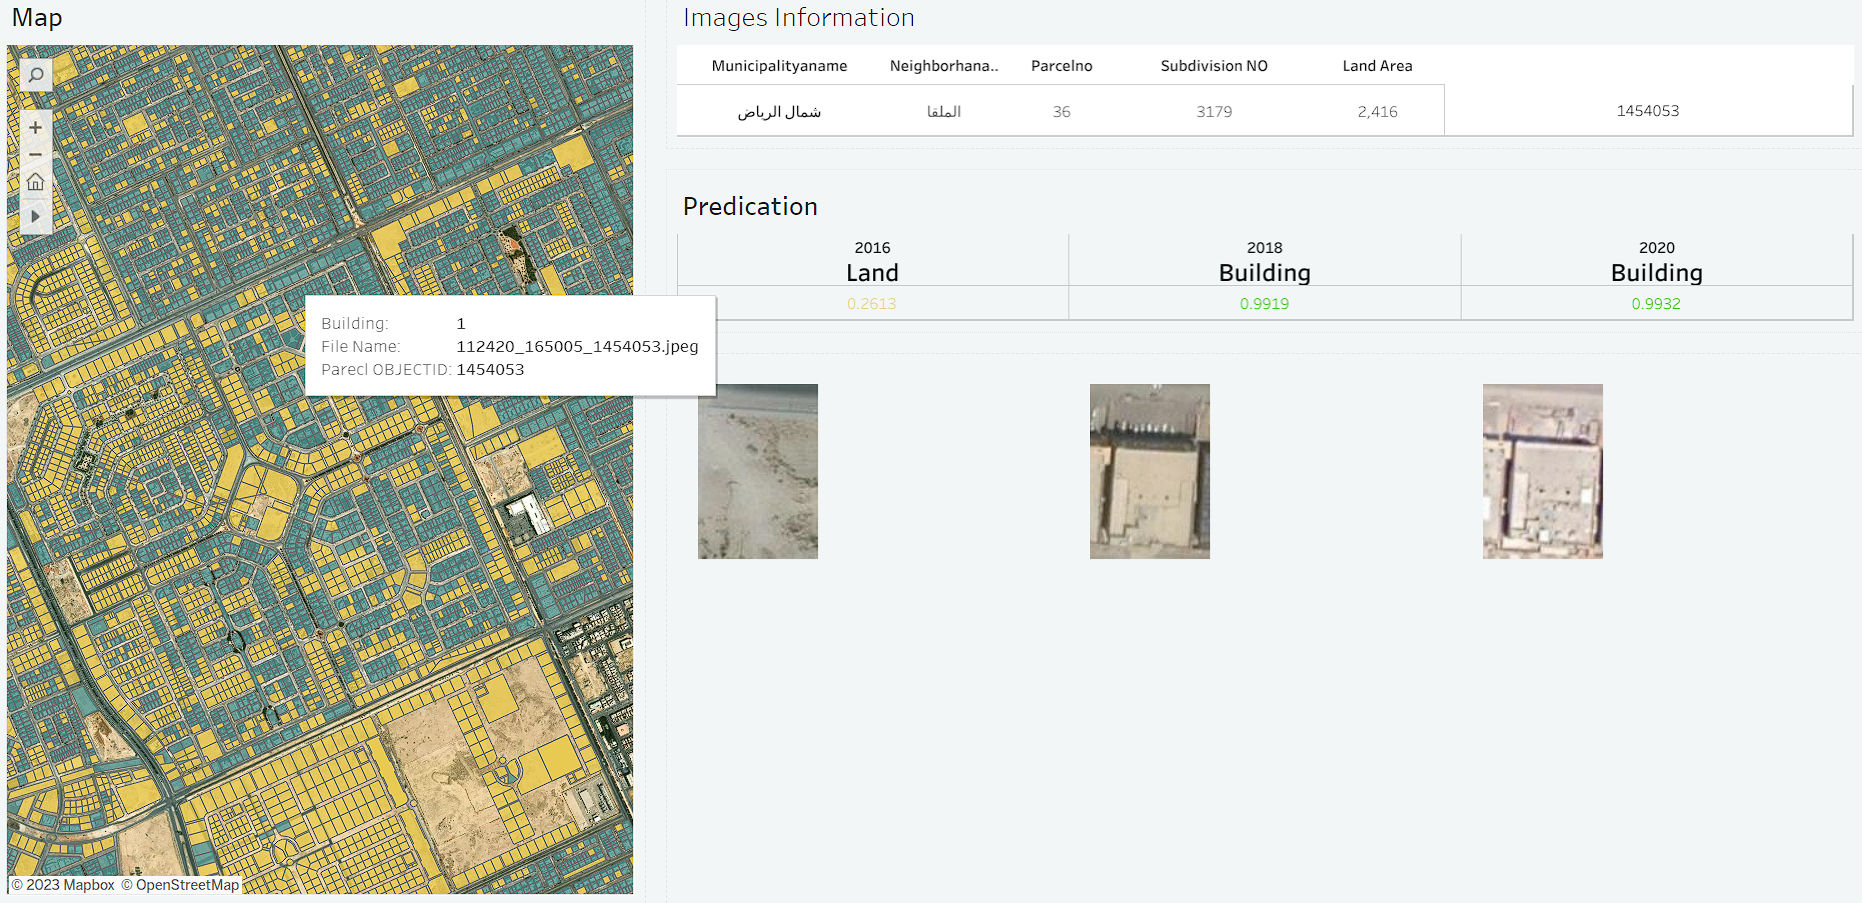Image resolution: width=1862 pixels, height=903 pixels.
Task: Click the object ID cell 1454053 in table
Action: tap(1648, 111)
